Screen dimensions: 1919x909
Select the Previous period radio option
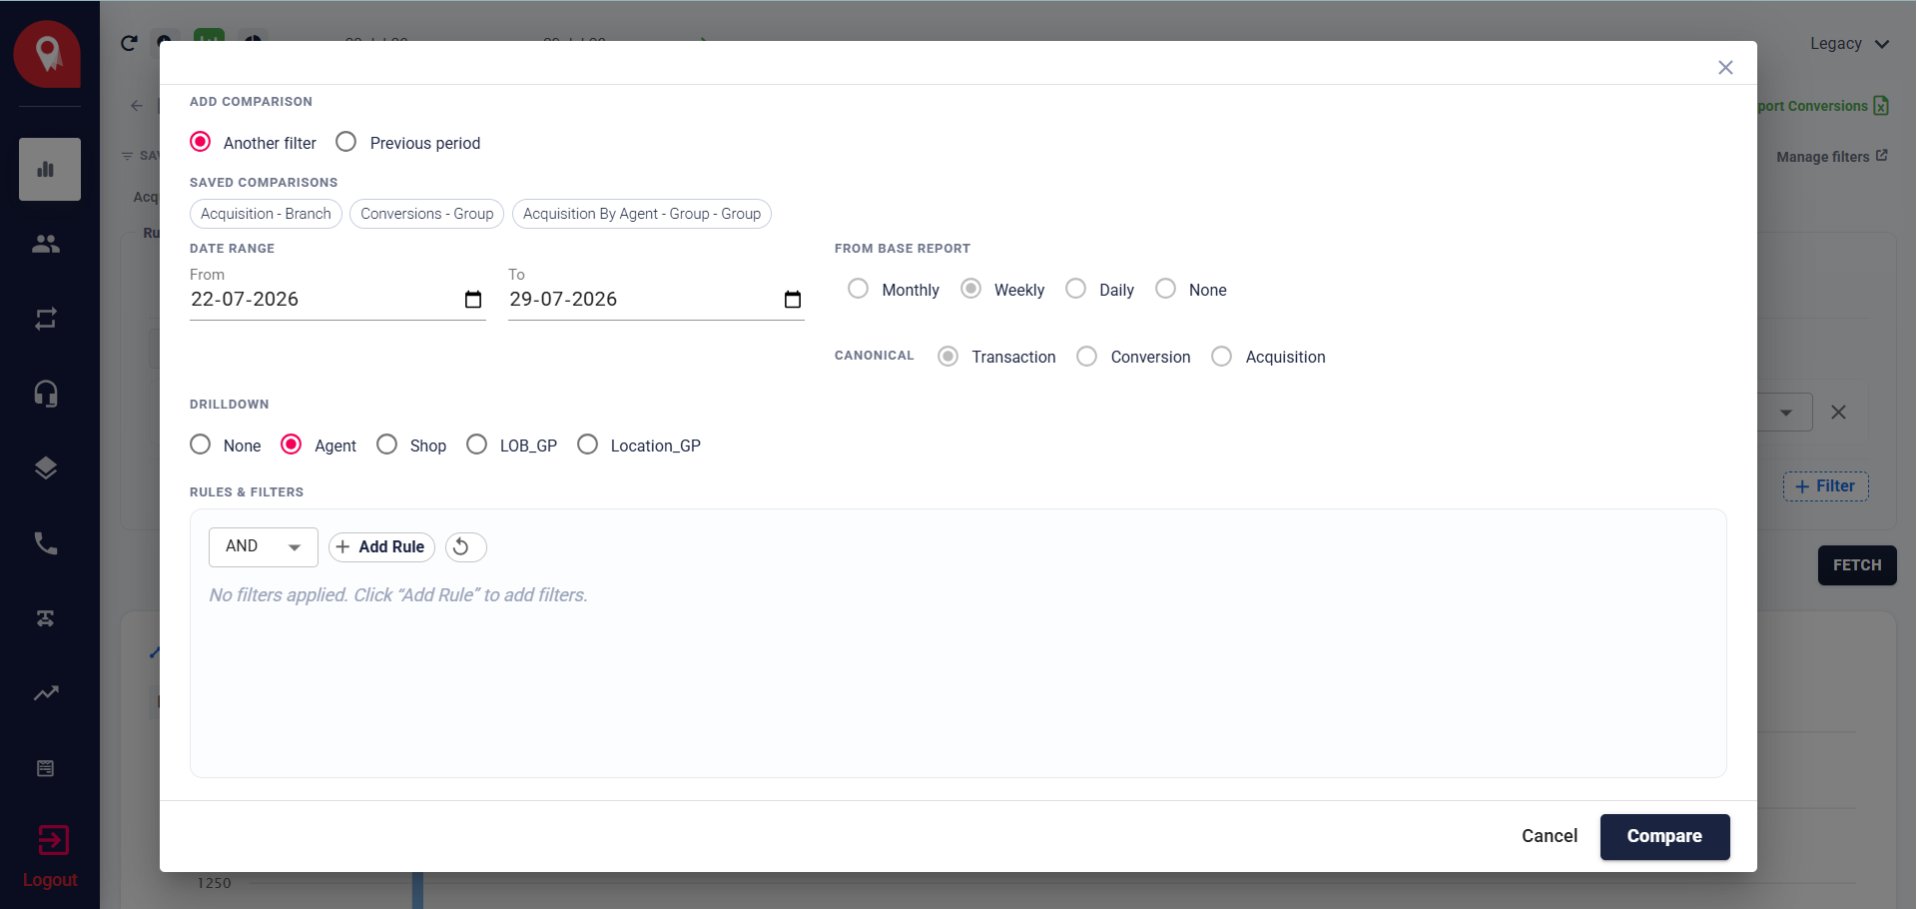pos(346,142)
